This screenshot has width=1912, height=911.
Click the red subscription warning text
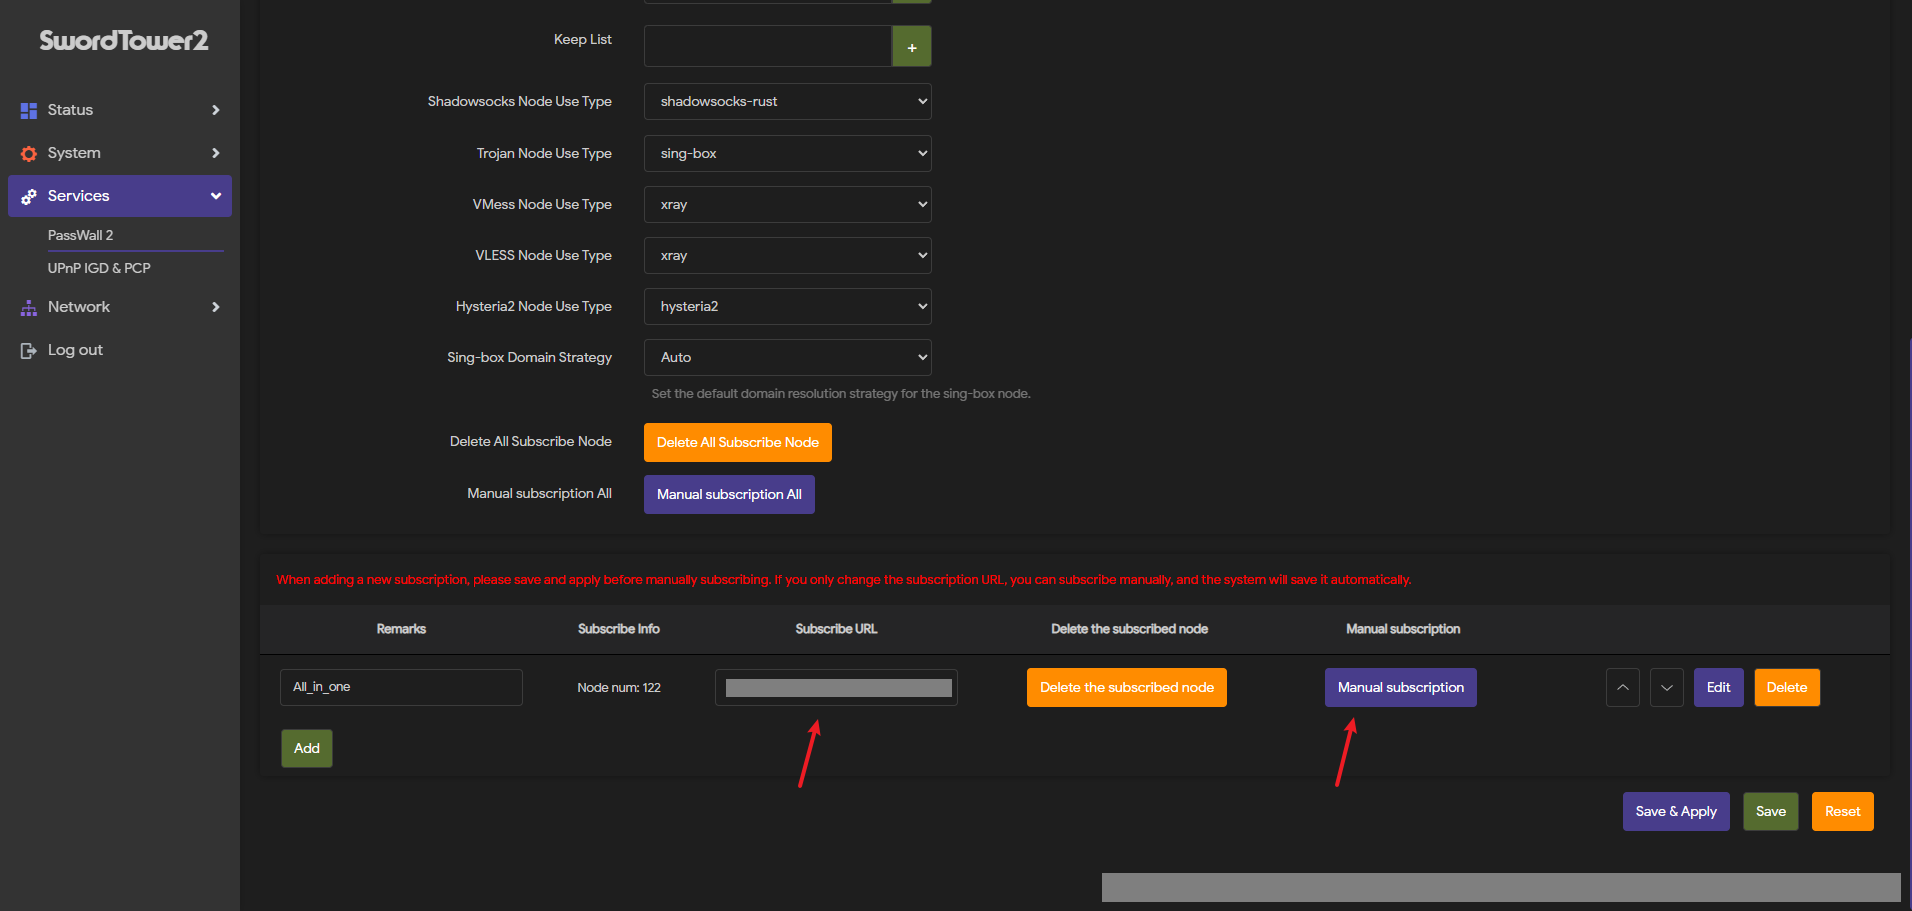844,580
